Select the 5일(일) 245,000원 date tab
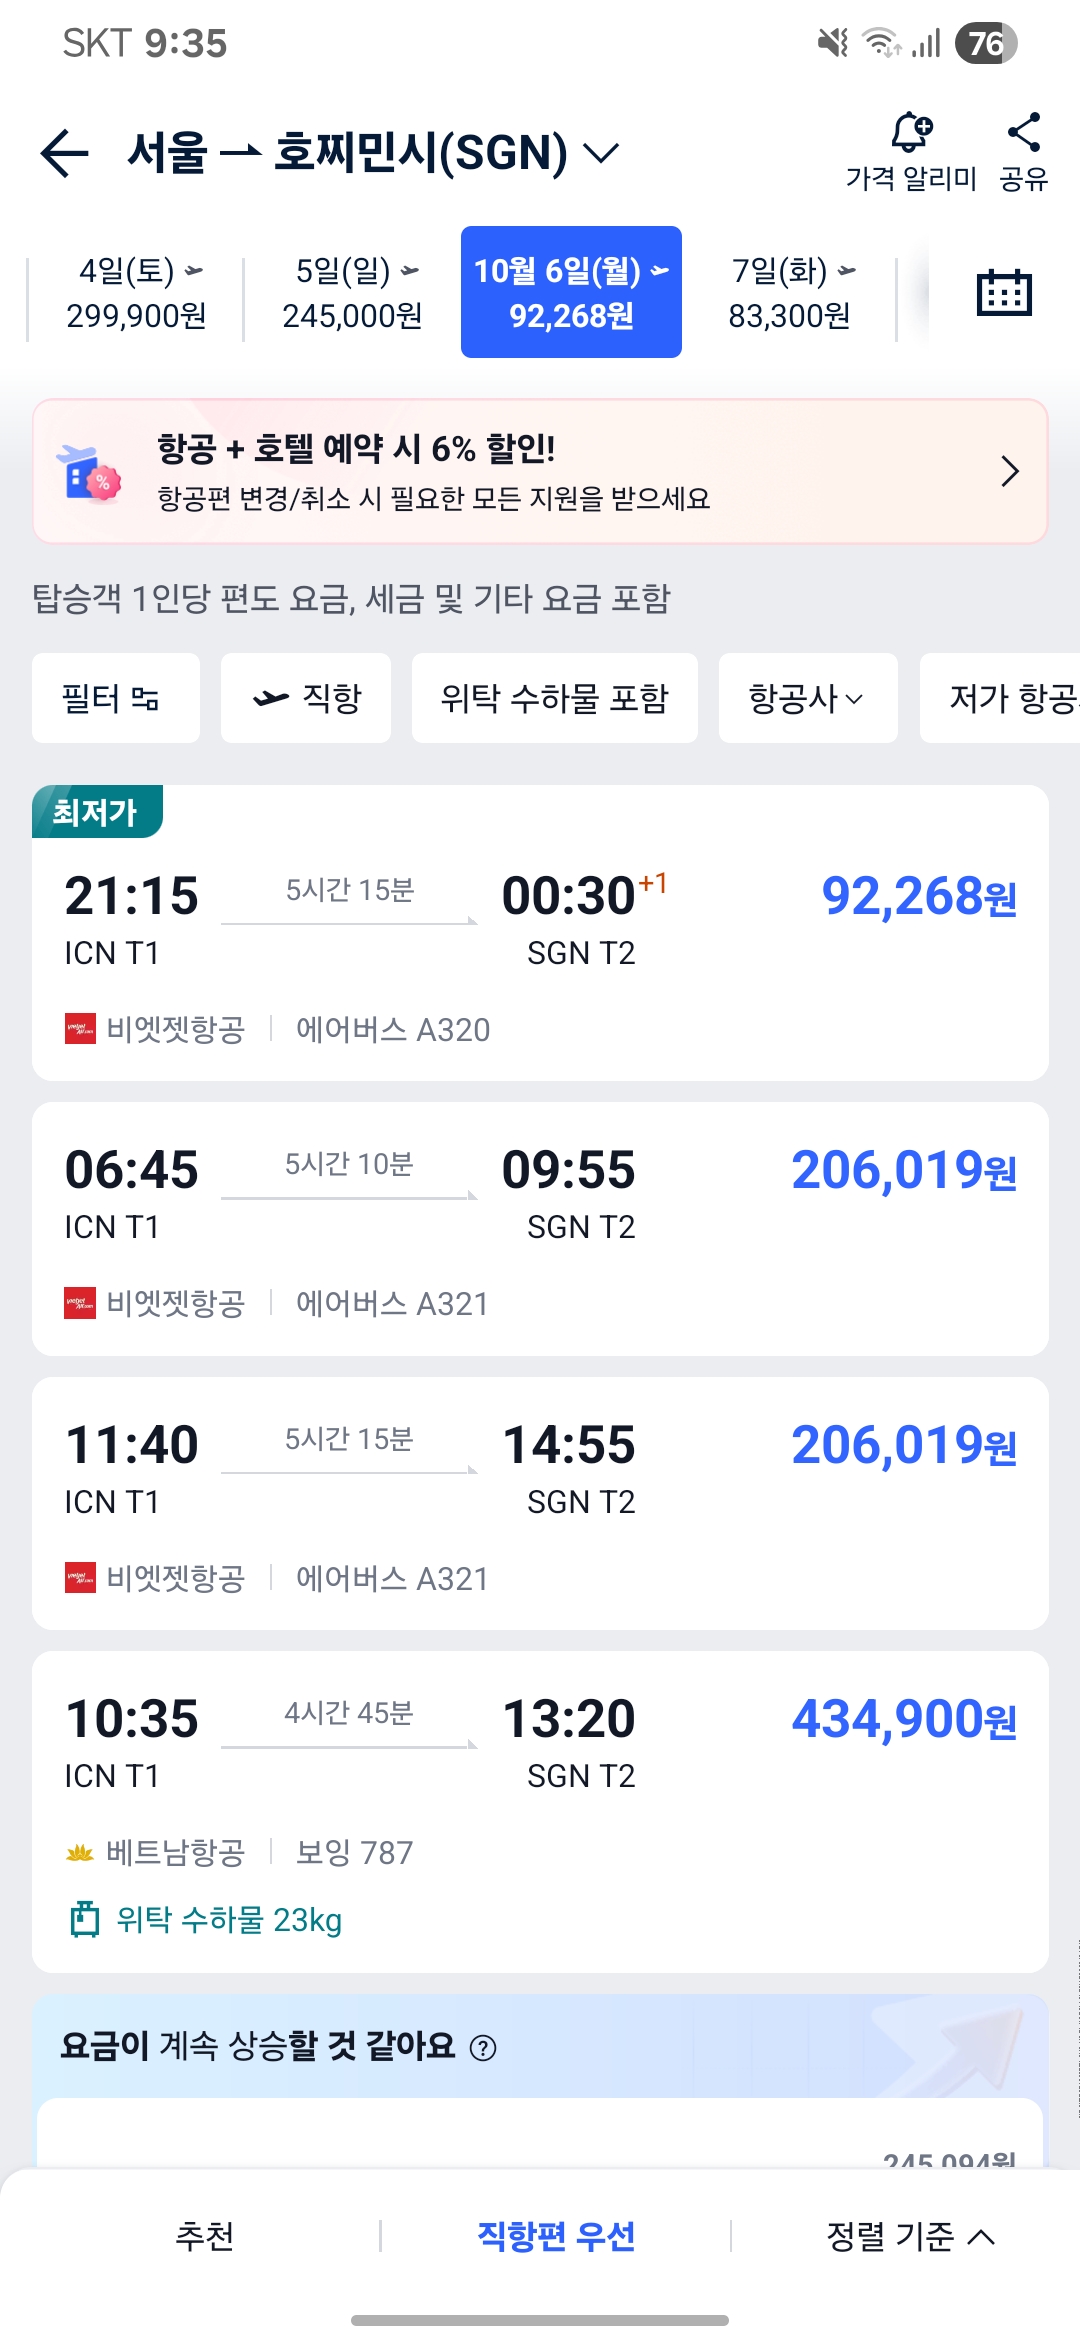Image resolution: width=1080 pixels, height=2340 pixels. pos(352,293)
